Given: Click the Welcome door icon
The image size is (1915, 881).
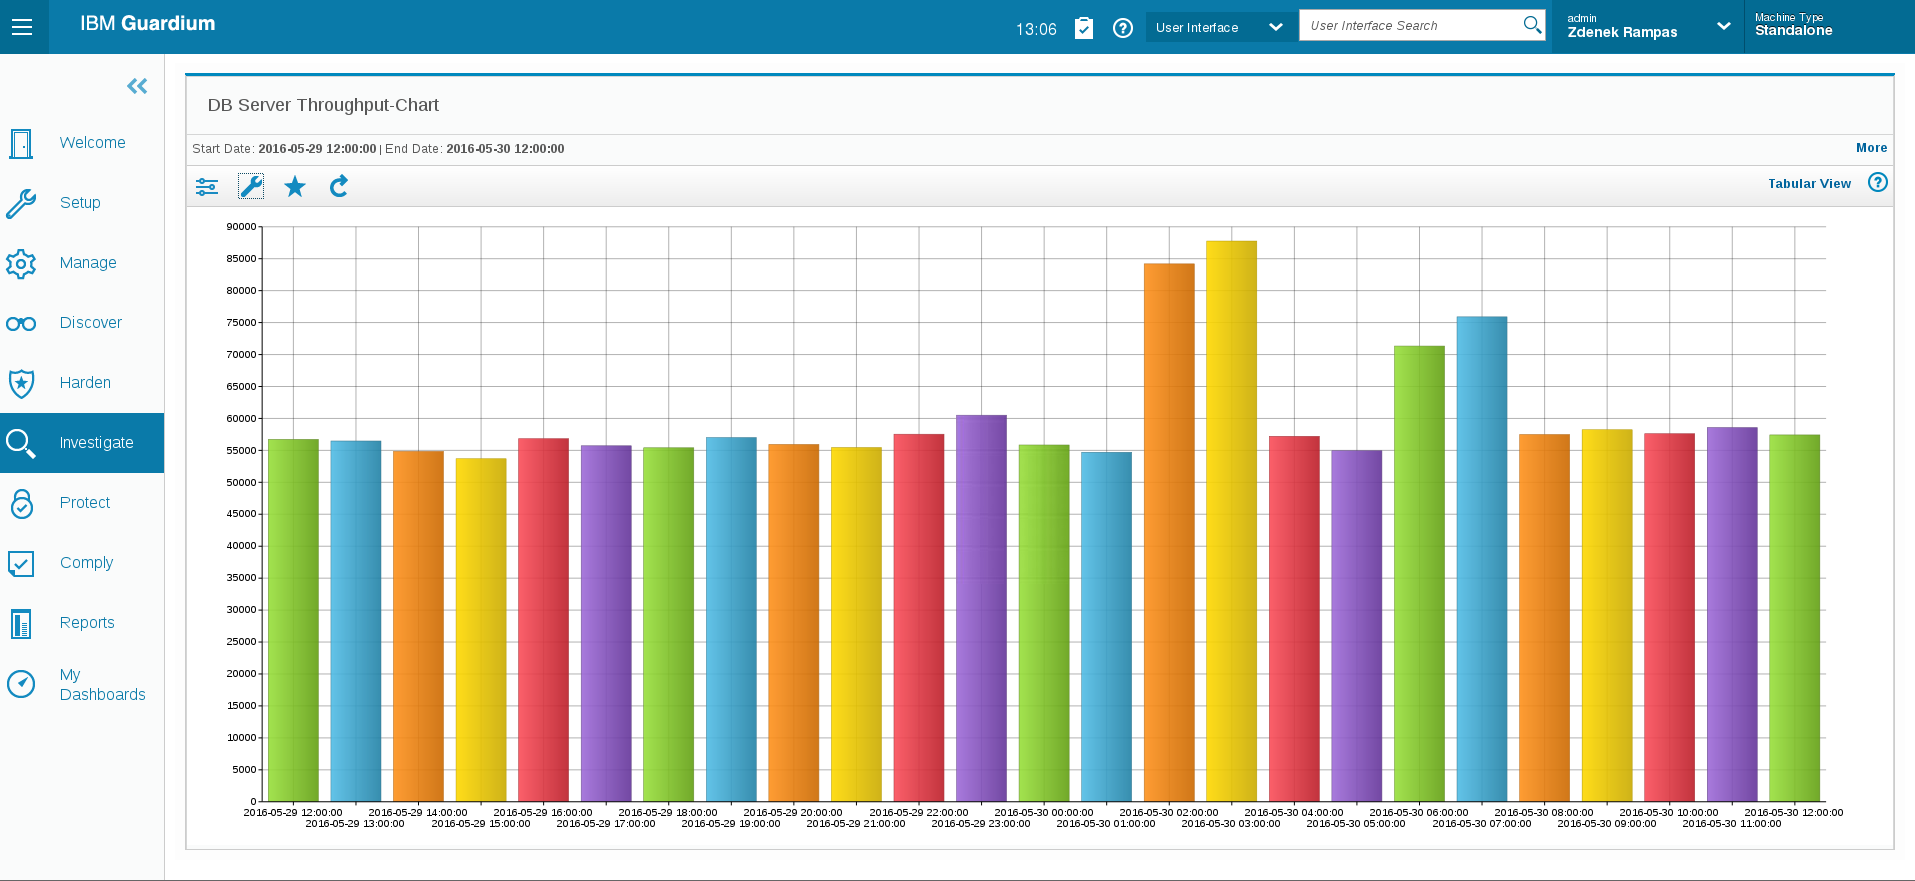Looking at the screenshot, I should tap(21, 143).
